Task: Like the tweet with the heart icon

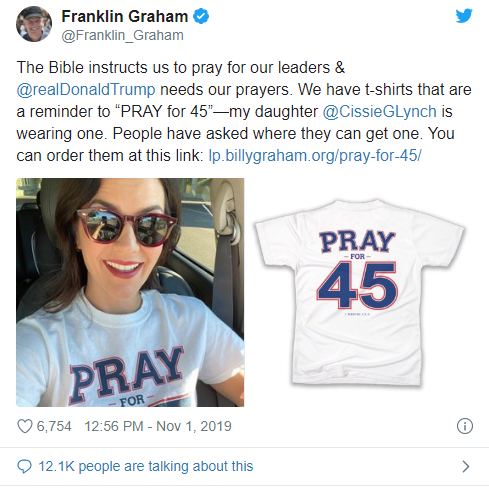Action: [x=25, y=426]
